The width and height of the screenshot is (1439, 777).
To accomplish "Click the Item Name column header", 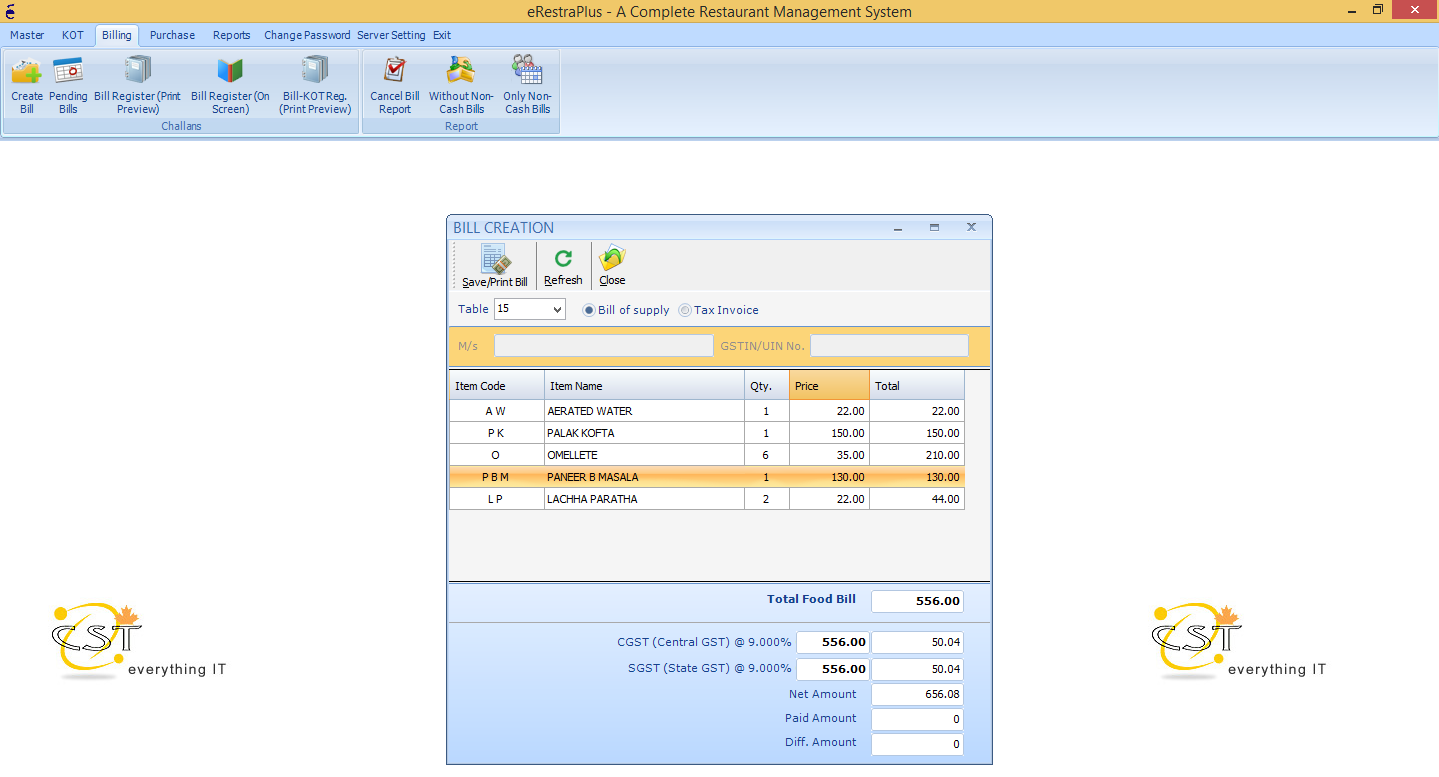I will pyautogui.click(x=645, y=386).
